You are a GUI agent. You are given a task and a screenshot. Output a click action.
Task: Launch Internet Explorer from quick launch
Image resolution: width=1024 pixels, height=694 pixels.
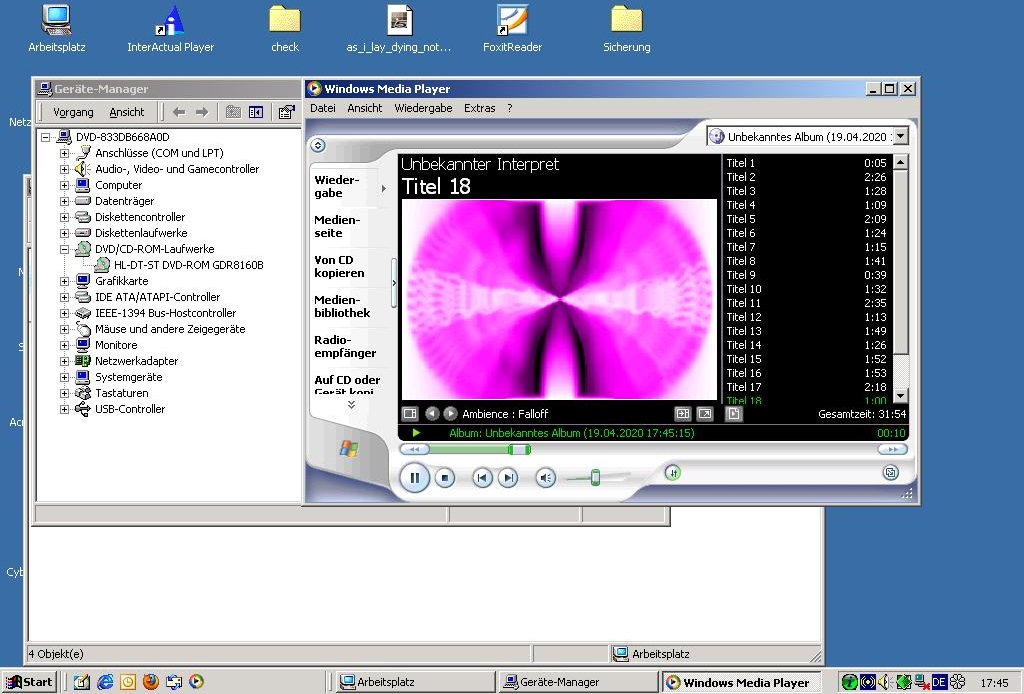(x=105, y=682)
